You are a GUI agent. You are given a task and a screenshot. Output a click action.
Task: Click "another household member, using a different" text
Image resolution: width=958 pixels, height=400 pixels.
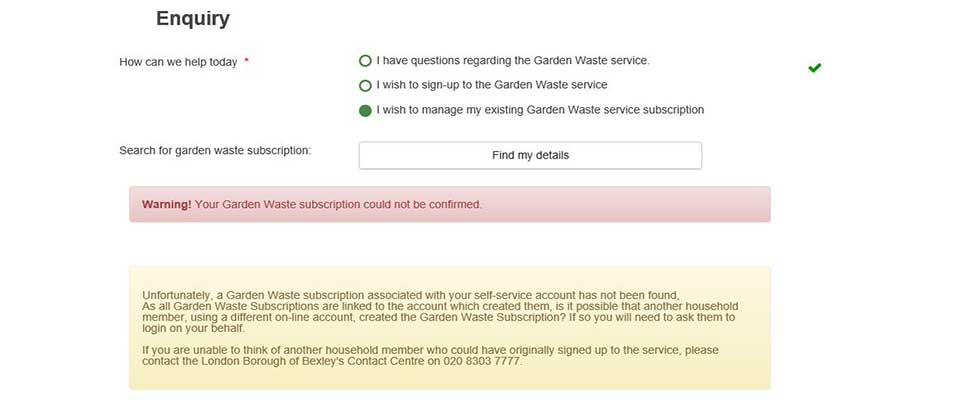click(x=640, y=306)
